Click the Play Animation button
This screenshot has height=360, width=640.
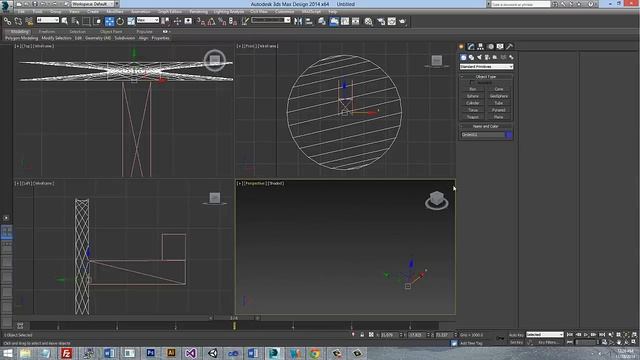pyautogui.click(x=586, y=335)
